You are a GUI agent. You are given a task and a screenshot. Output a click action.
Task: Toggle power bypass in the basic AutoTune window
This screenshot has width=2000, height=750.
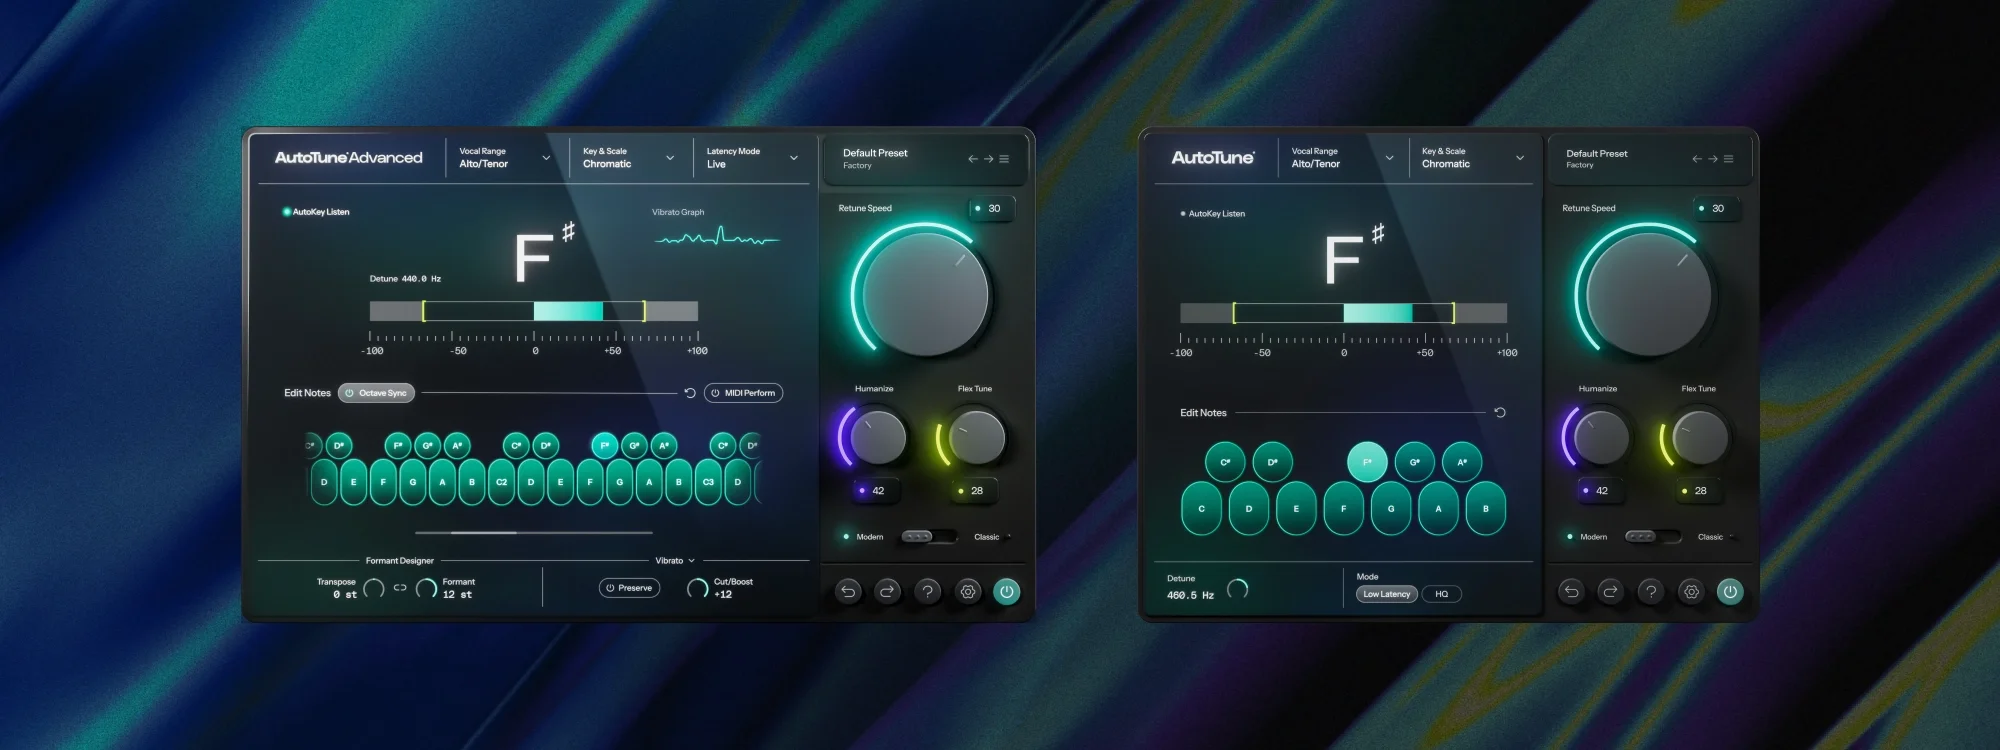point(1730,591)
